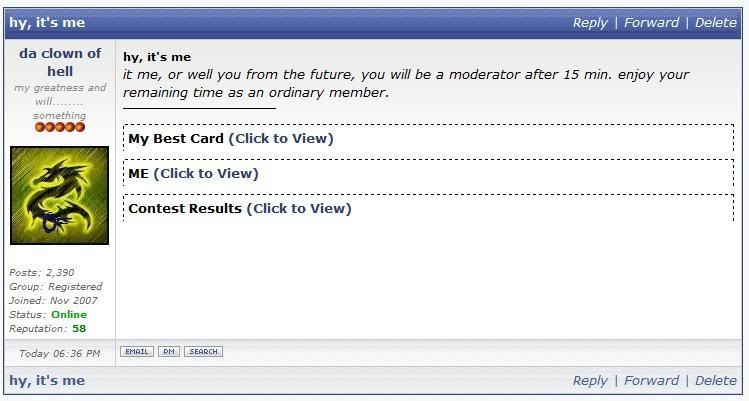The height and width of the screenshot is (401, 749).
Task: Click the message title in the top header
Action: [47, 22]
